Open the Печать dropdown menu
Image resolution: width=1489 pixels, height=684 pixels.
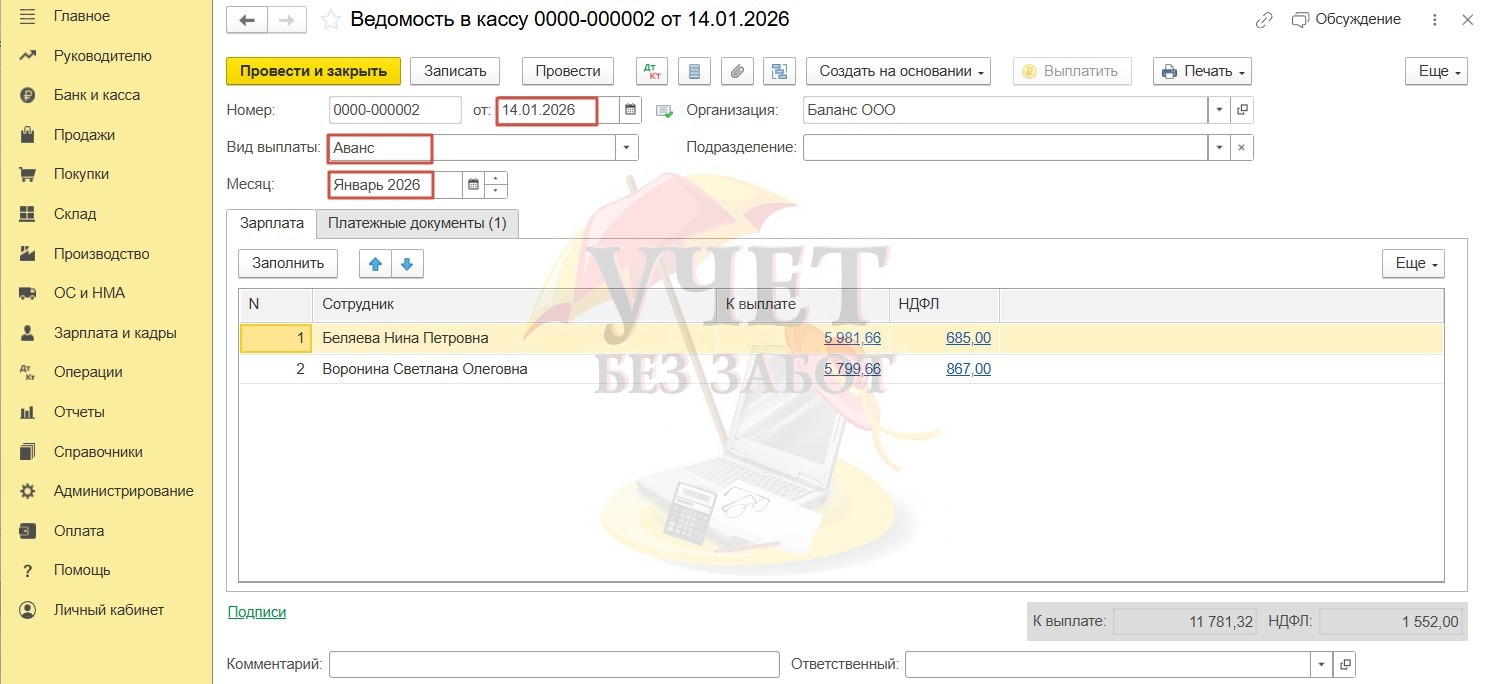click(x=1201, y=71)
